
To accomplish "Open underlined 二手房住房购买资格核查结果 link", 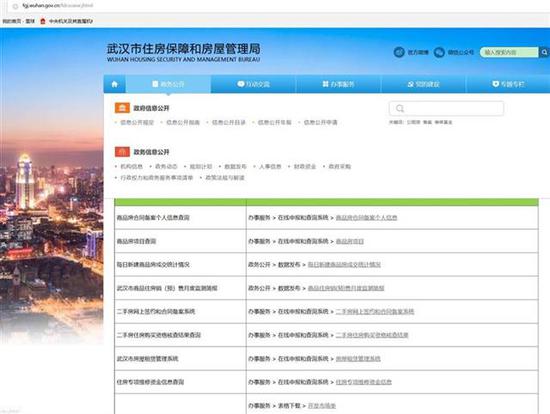I will point(372,335).
